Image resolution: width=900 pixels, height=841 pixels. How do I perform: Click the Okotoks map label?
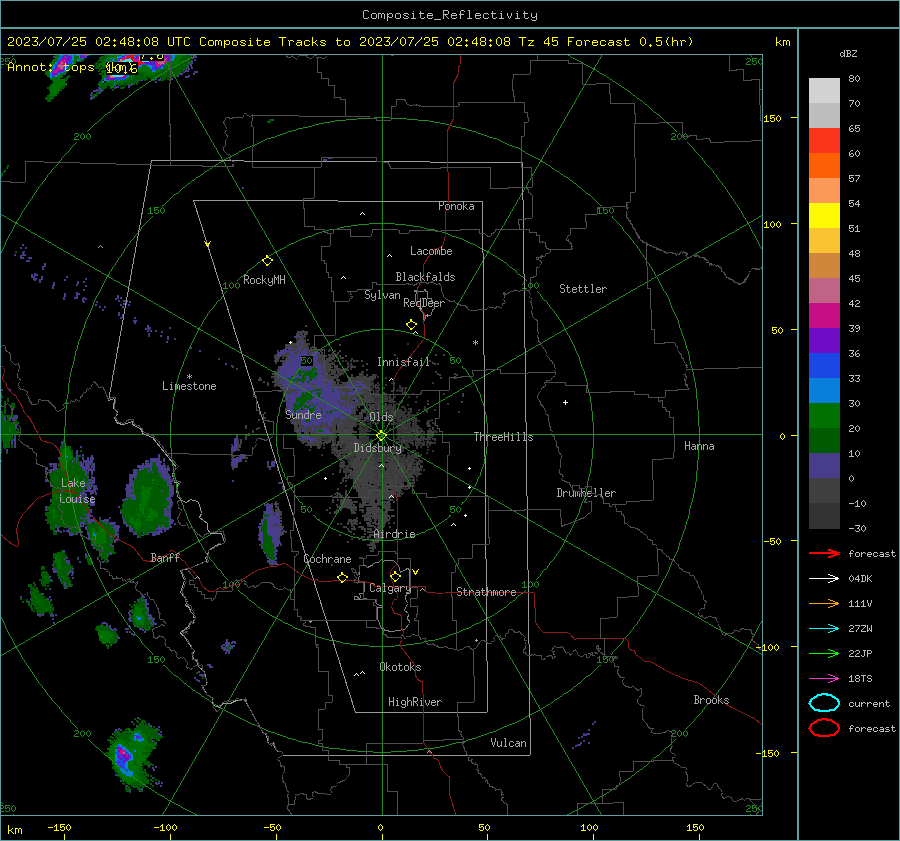tap(400, 666)
